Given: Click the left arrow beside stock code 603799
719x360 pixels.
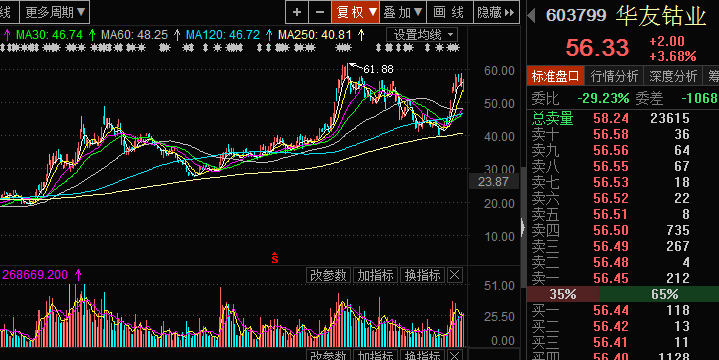Looking at the screenshot, I should 531,15.
